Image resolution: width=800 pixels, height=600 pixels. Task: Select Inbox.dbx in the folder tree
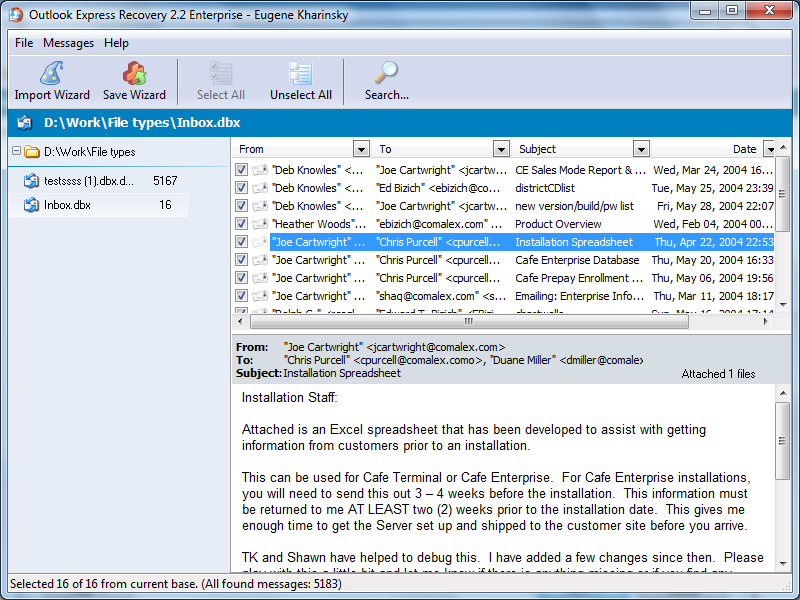[98, 205]
